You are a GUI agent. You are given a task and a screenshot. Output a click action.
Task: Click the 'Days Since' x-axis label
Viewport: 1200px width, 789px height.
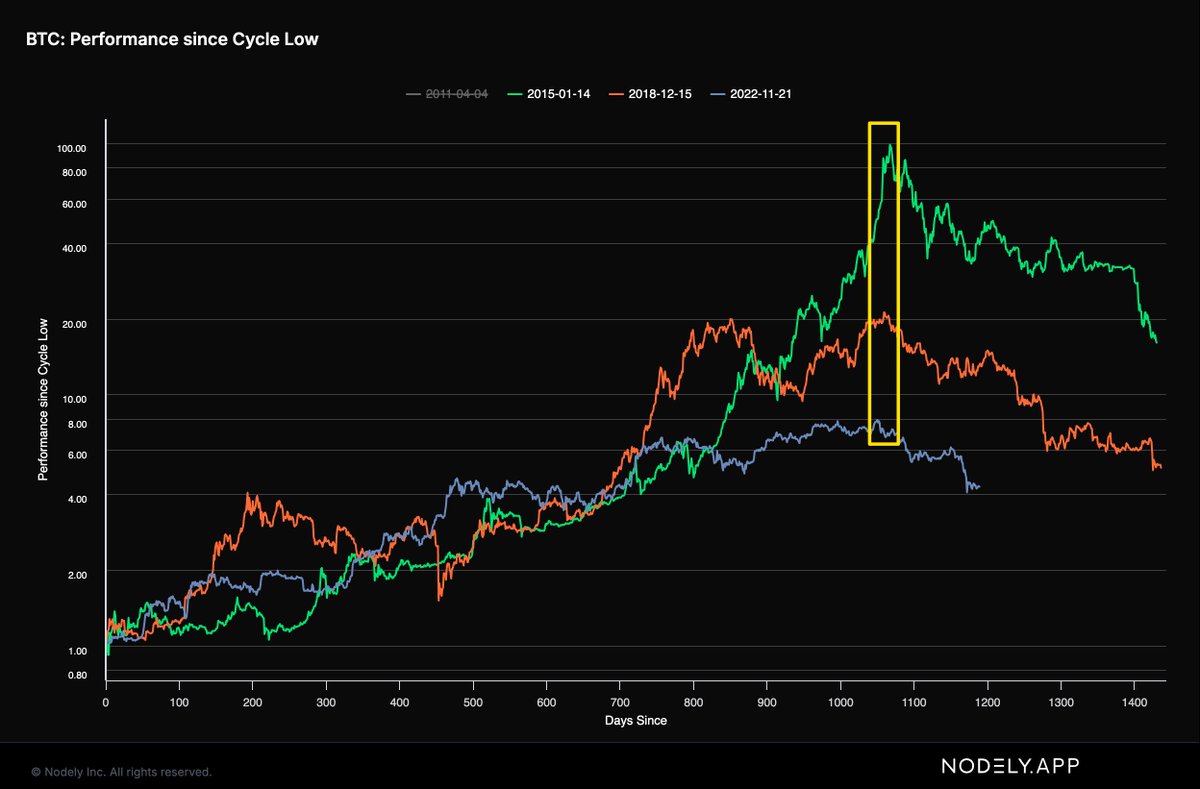pos(635,721)
